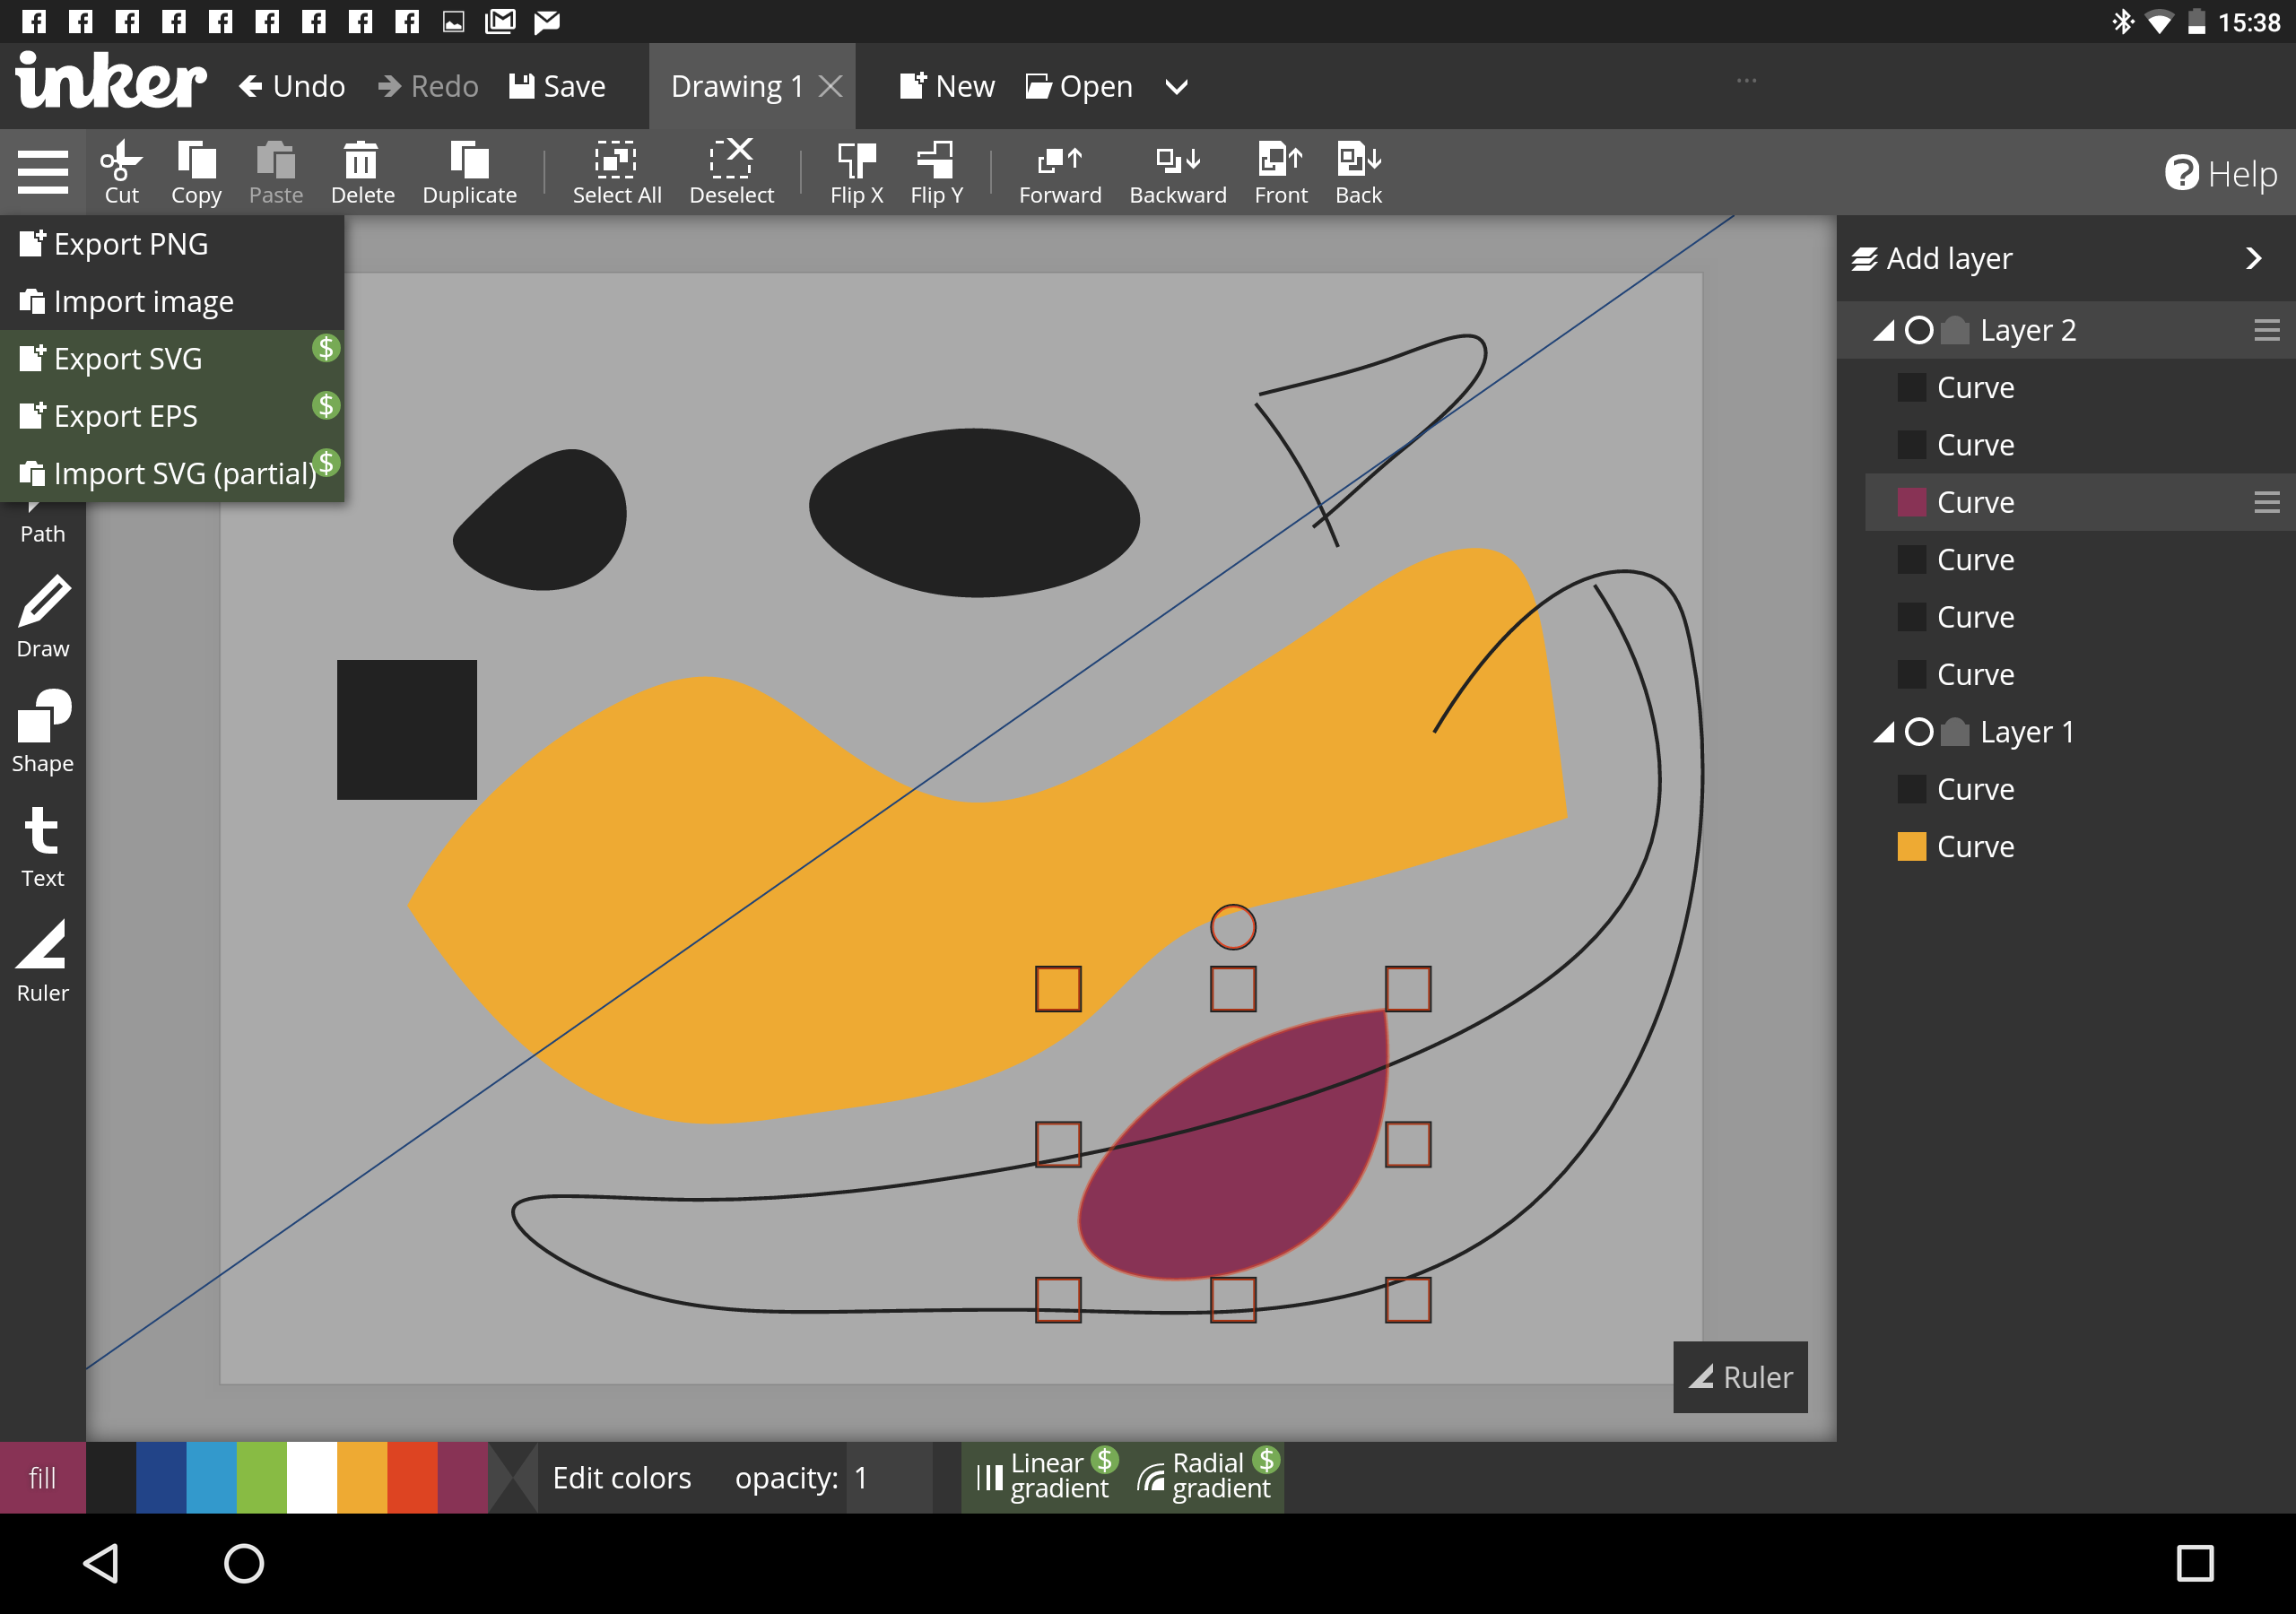Pick the red-orange color swatch
This screenshot has width=2296, height=1614.
413,1477
